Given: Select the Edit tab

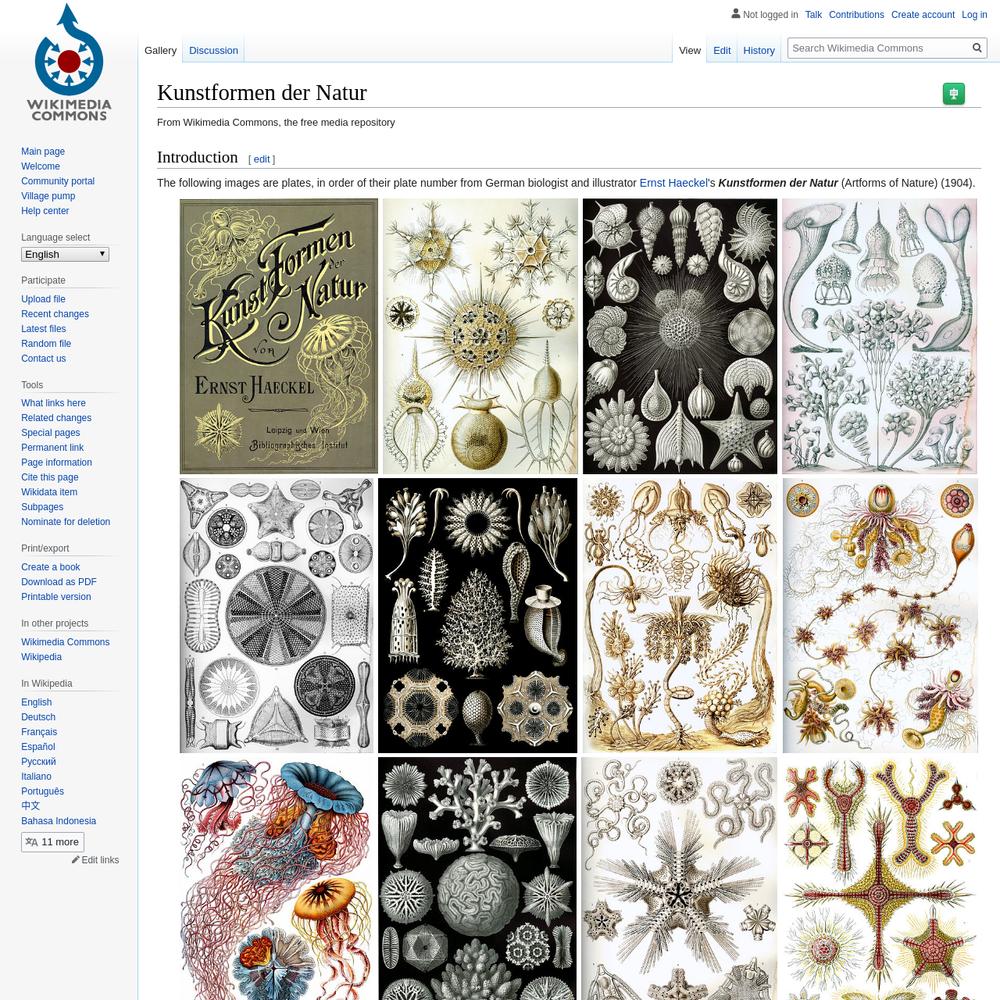Looking at the screenshot, I should [721, 50].
